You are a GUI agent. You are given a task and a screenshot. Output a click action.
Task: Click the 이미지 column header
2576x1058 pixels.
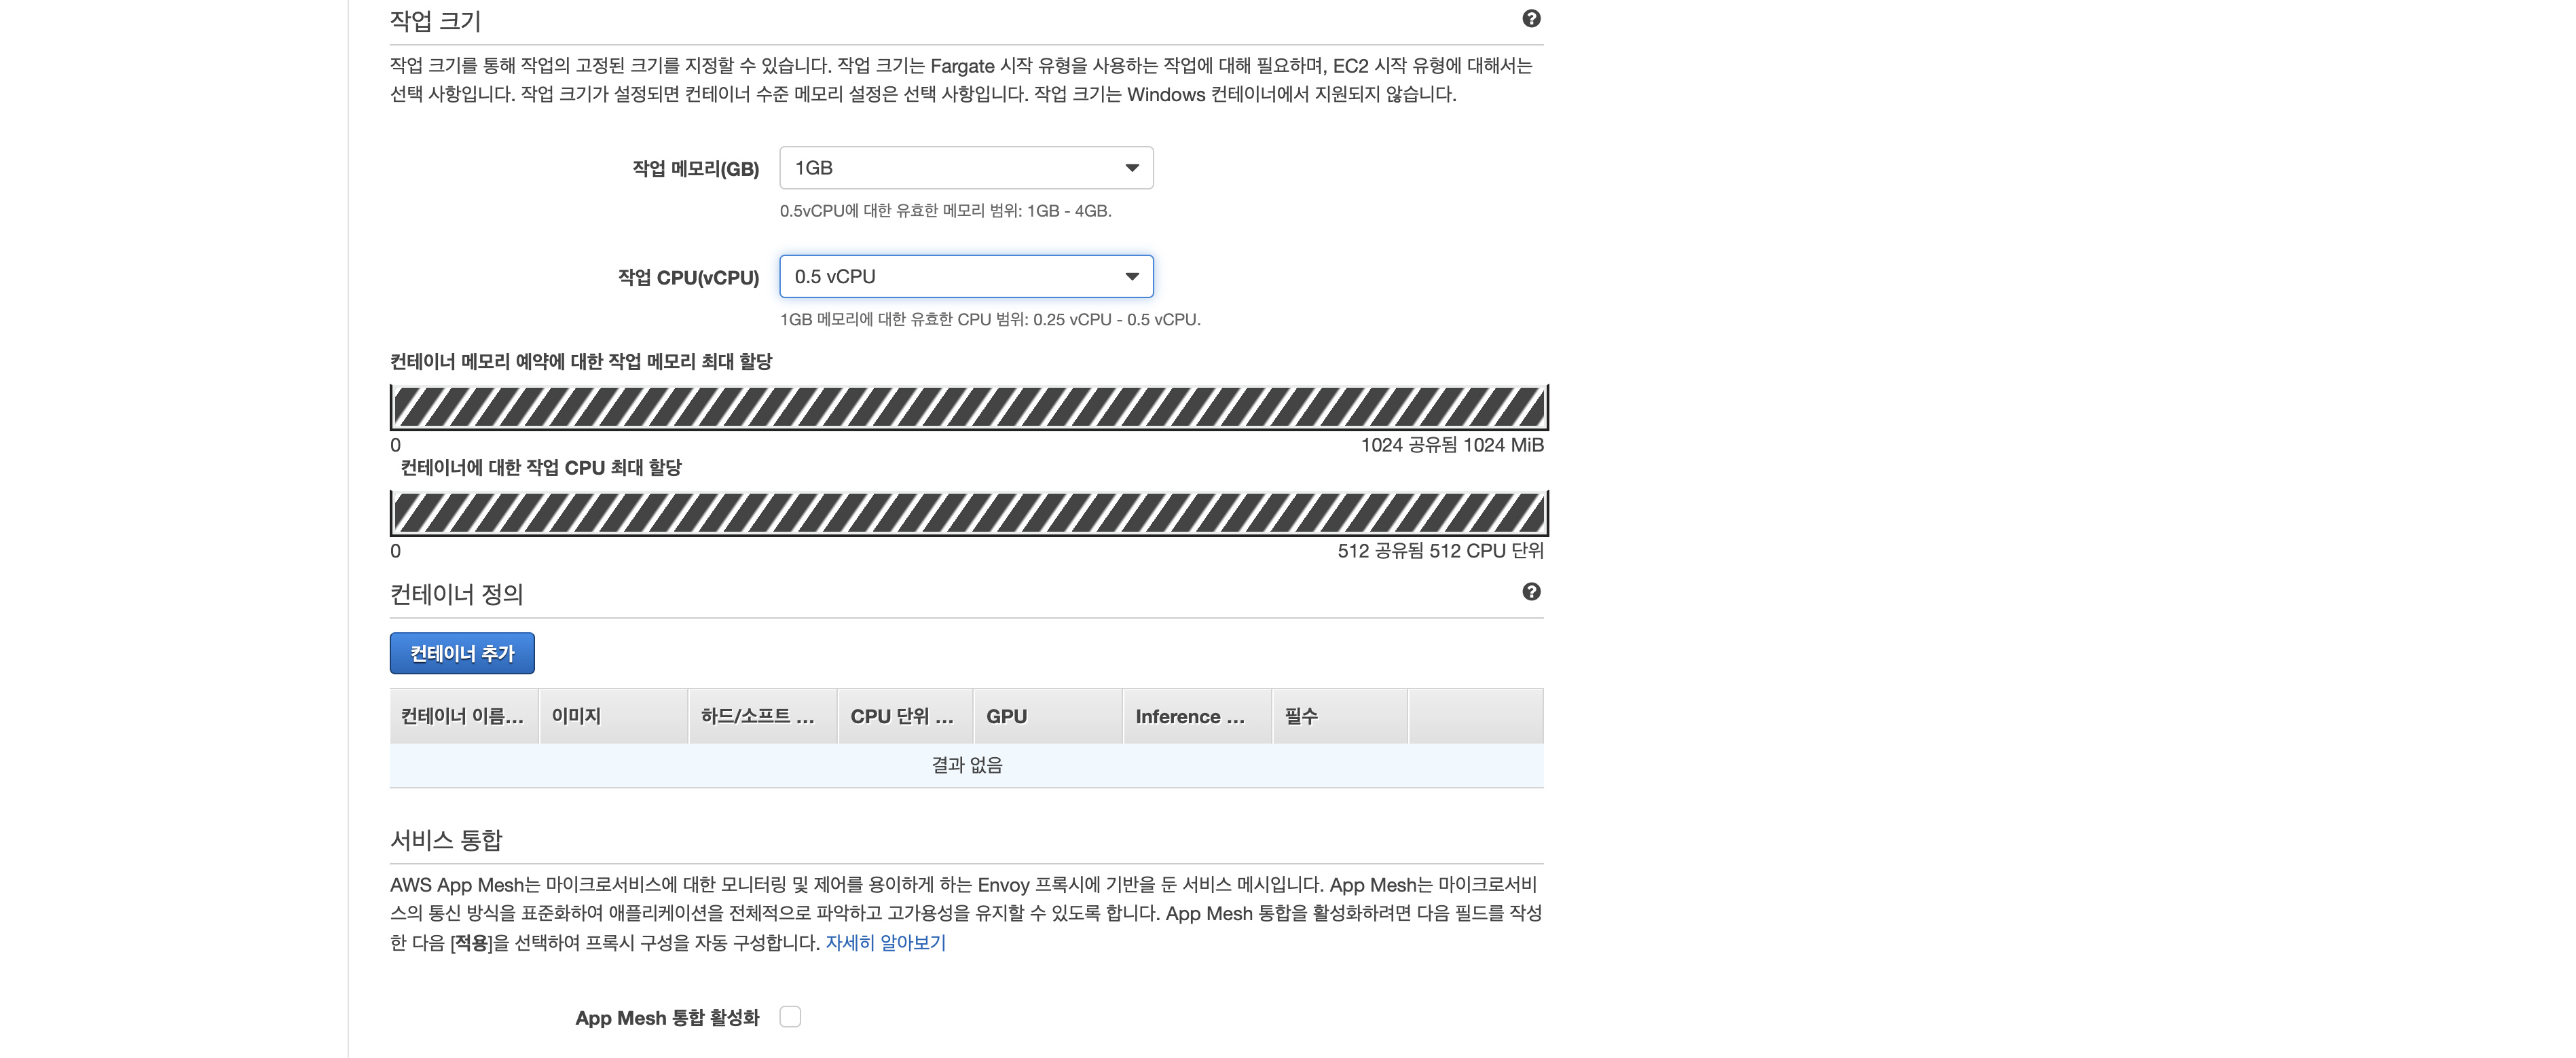(613, 716)
